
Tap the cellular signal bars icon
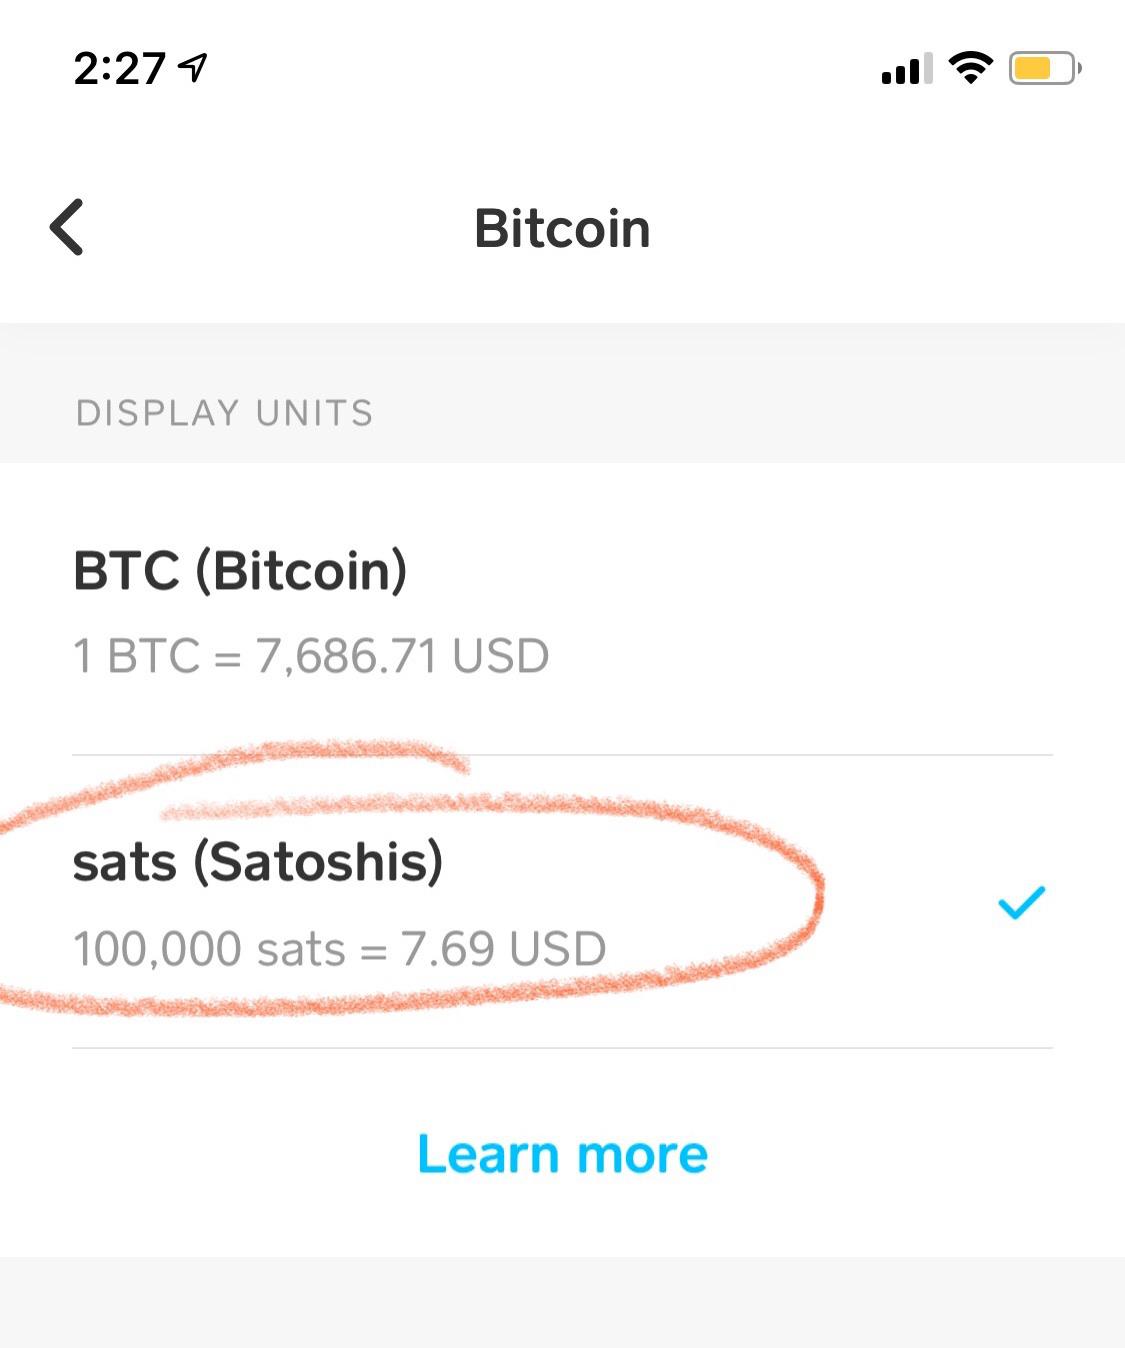click(906, 69)
